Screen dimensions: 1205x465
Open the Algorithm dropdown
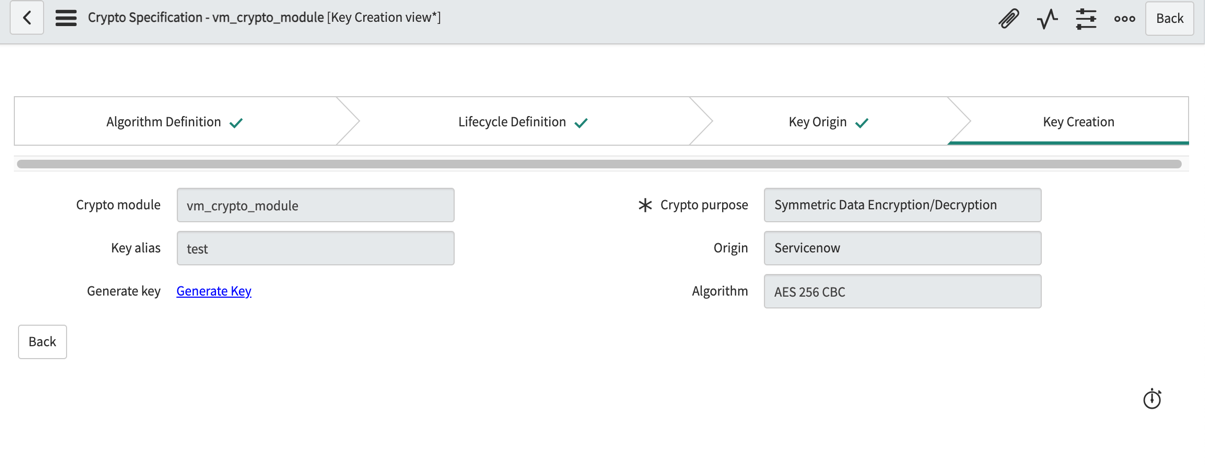[902, 292]
